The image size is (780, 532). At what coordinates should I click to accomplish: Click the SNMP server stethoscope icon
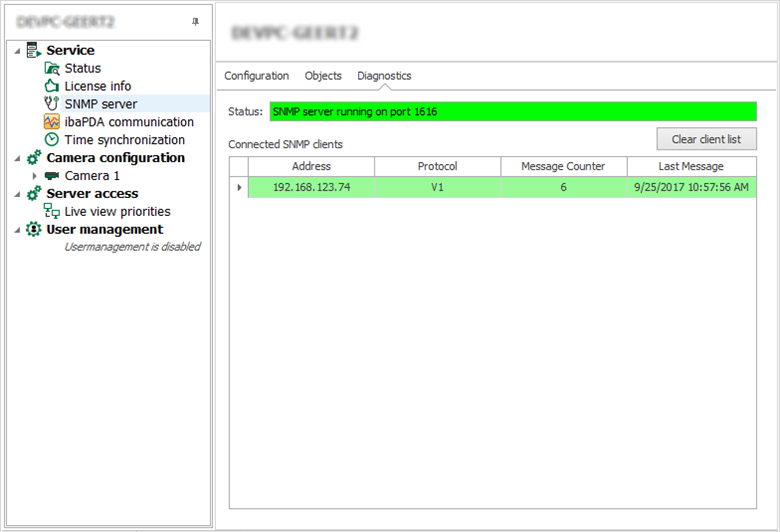point(52,104)
